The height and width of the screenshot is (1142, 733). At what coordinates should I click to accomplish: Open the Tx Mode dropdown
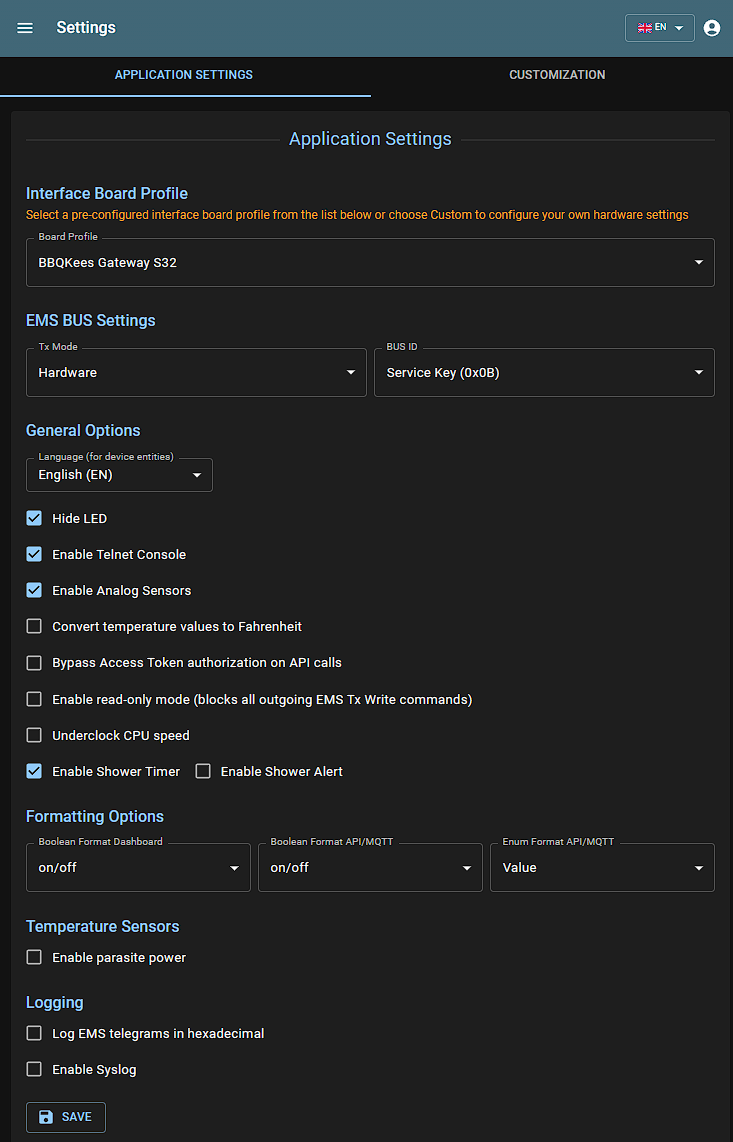pyautogui.click(x=196, y=372)
